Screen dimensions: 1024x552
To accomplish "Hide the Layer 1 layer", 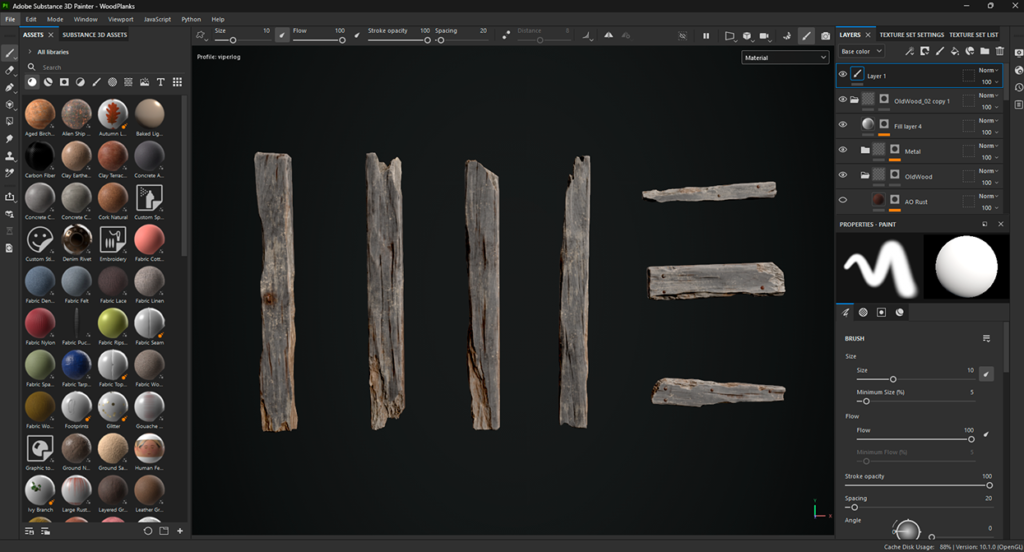I will point(842,75).
